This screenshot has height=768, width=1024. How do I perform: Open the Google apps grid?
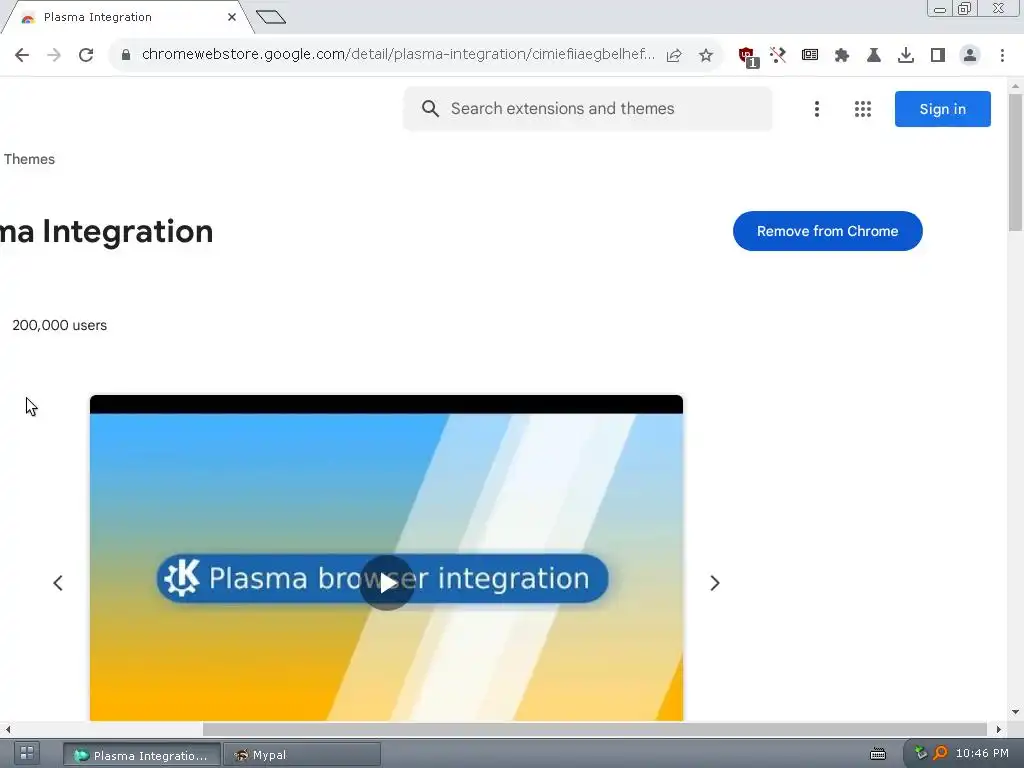(x=863, y=109)
